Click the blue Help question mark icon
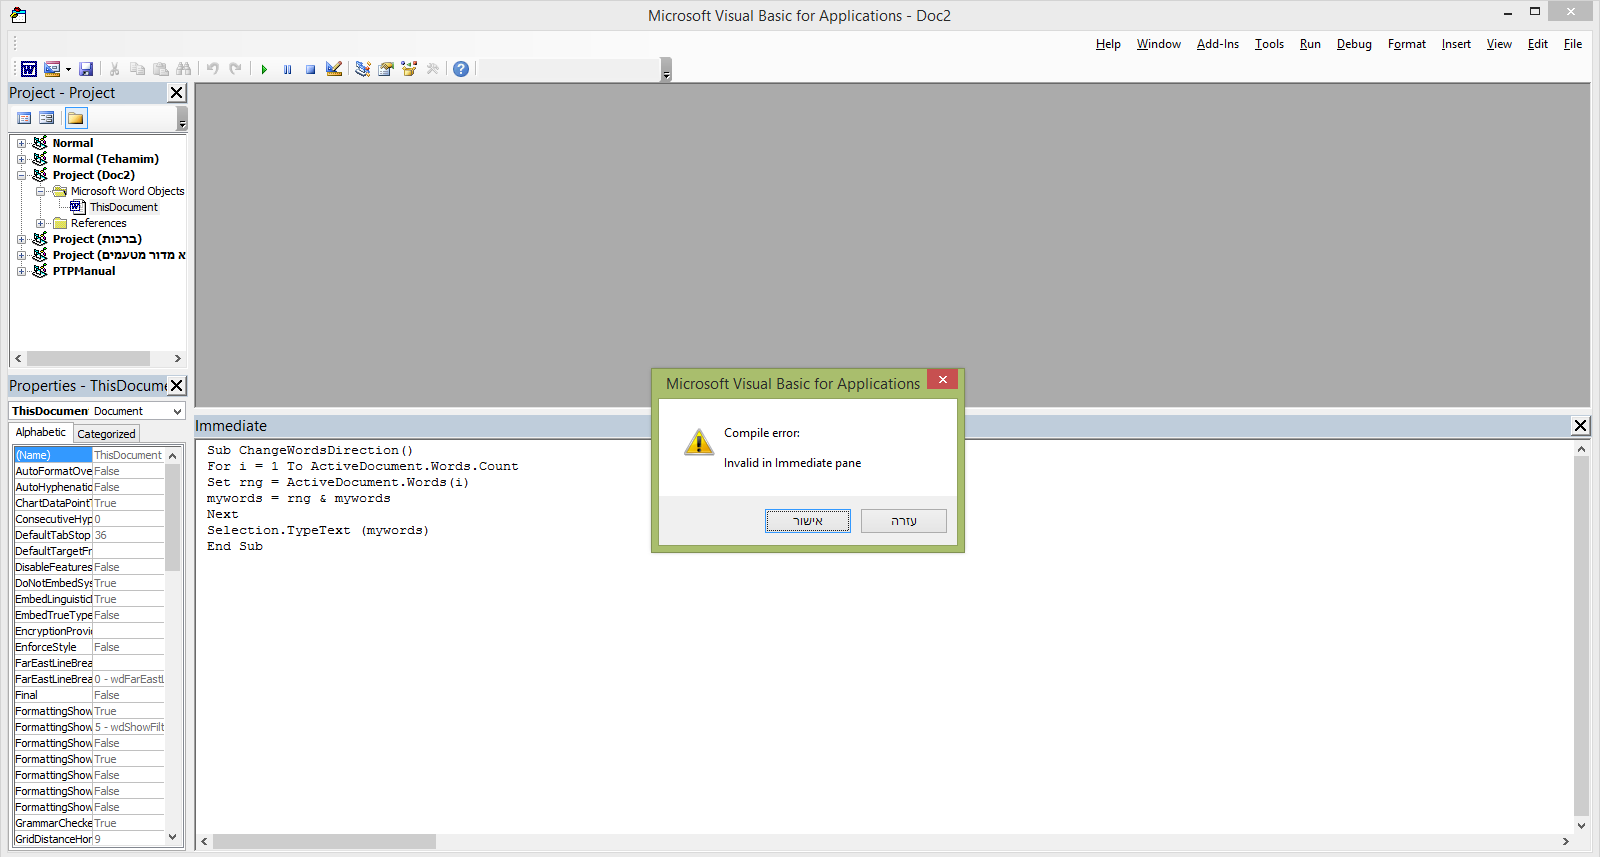 (461, 69)
